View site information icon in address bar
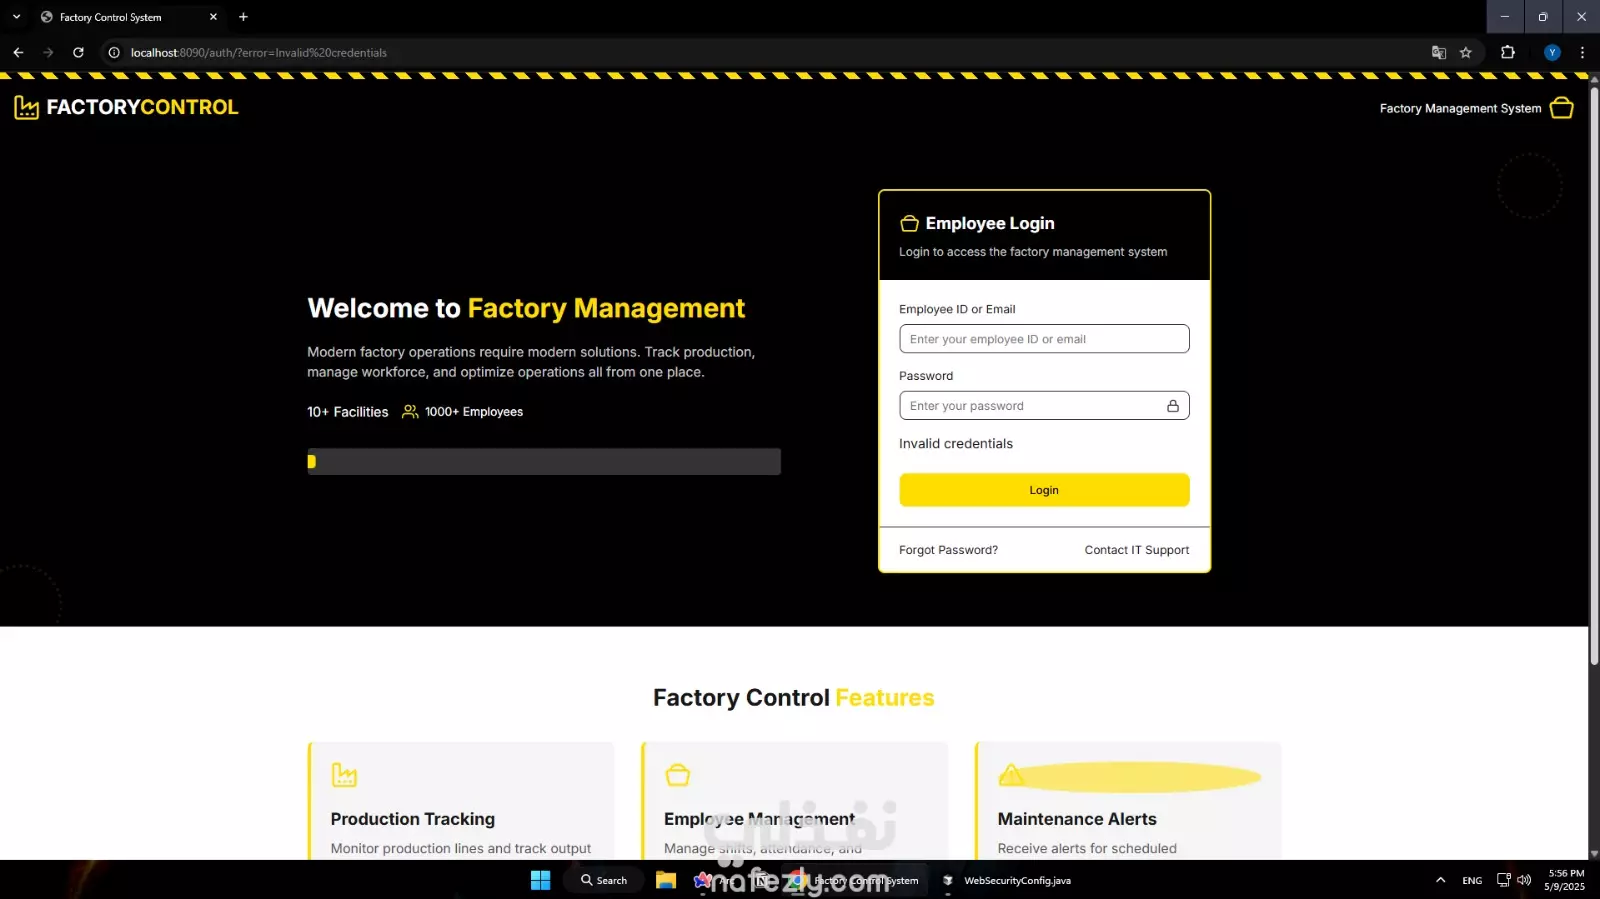Screen dimensions: 1600x899 114,53
